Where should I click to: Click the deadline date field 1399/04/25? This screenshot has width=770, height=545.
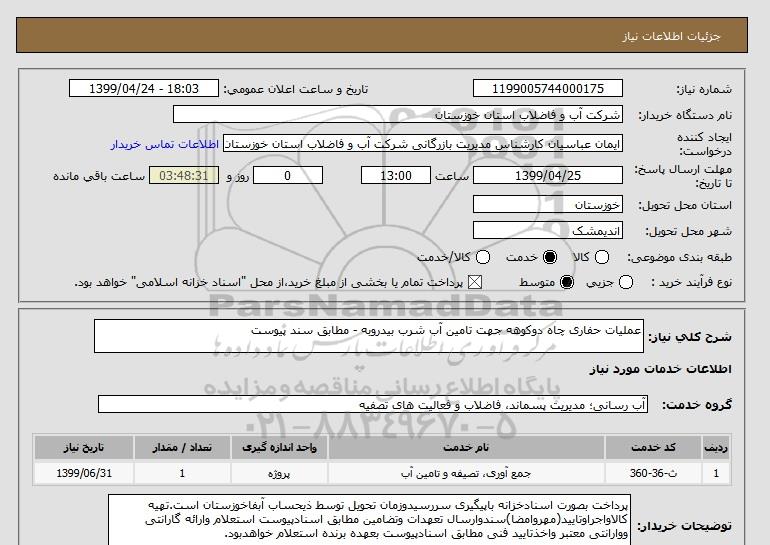coord(548,175)
